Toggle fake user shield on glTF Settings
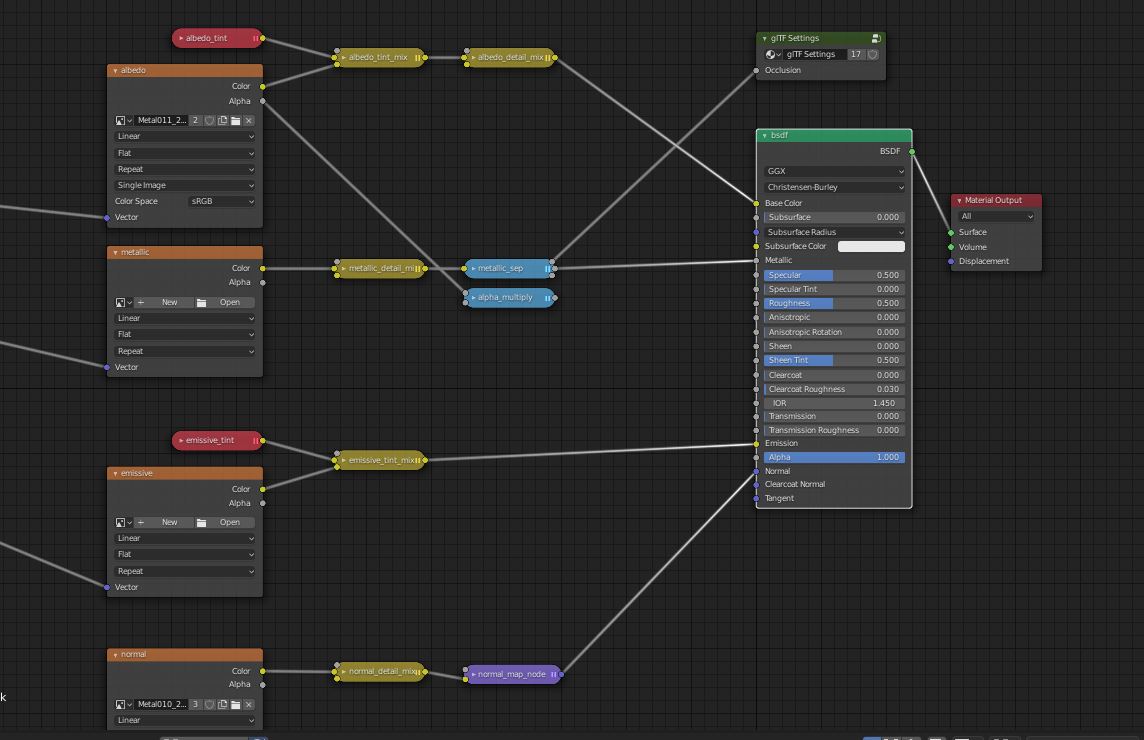 tap(872, 54)
